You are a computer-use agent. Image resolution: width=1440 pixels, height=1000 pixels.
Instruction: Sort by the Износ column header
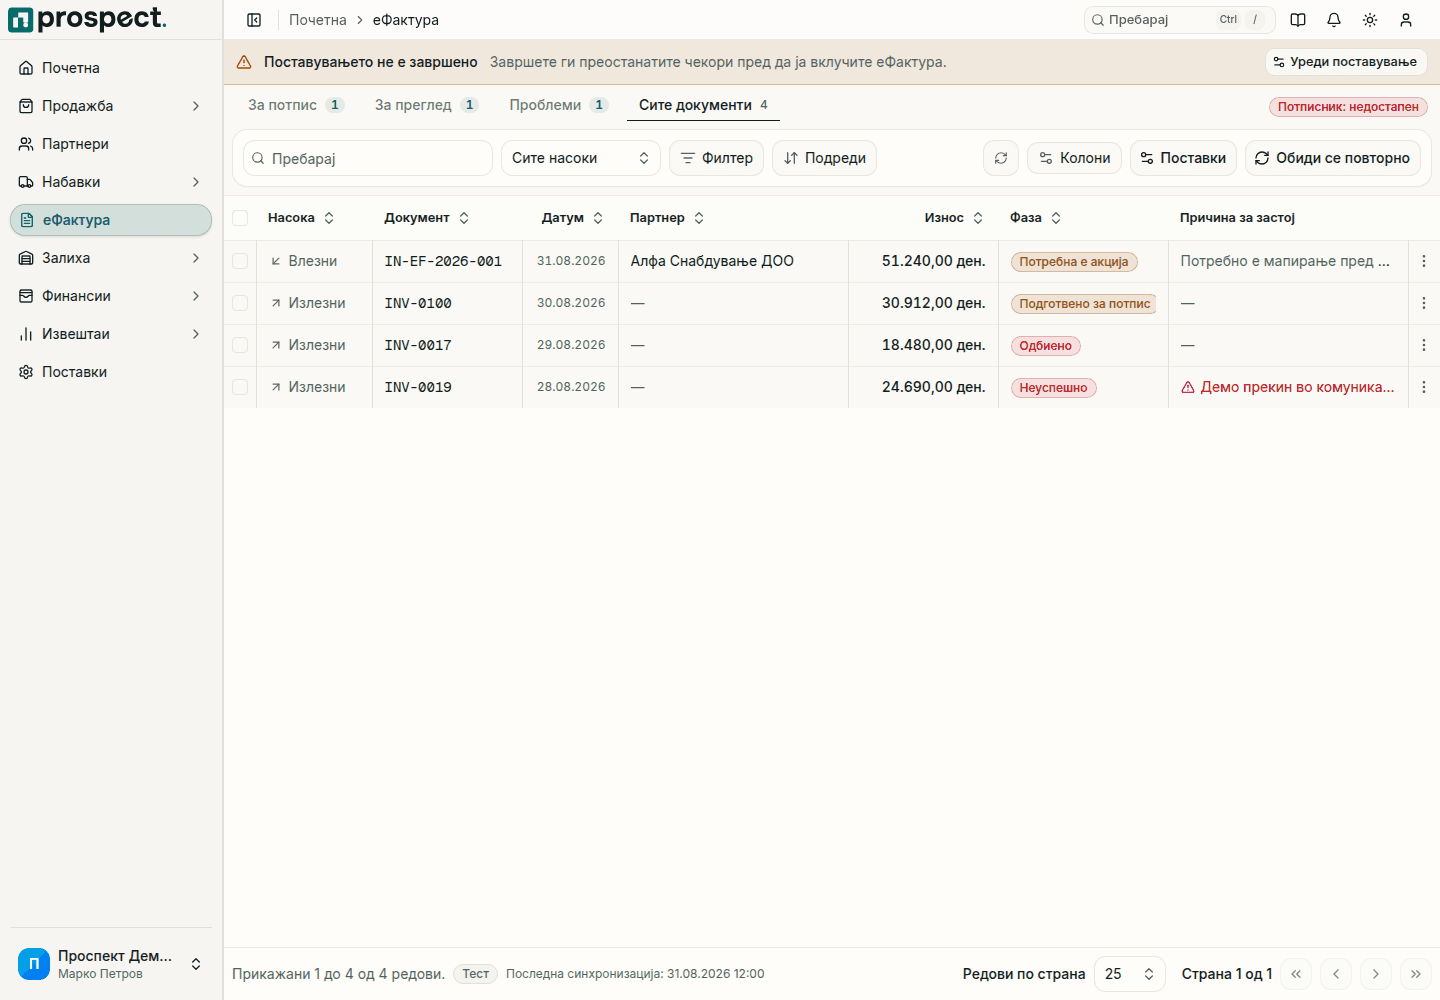tap(954, 218)
